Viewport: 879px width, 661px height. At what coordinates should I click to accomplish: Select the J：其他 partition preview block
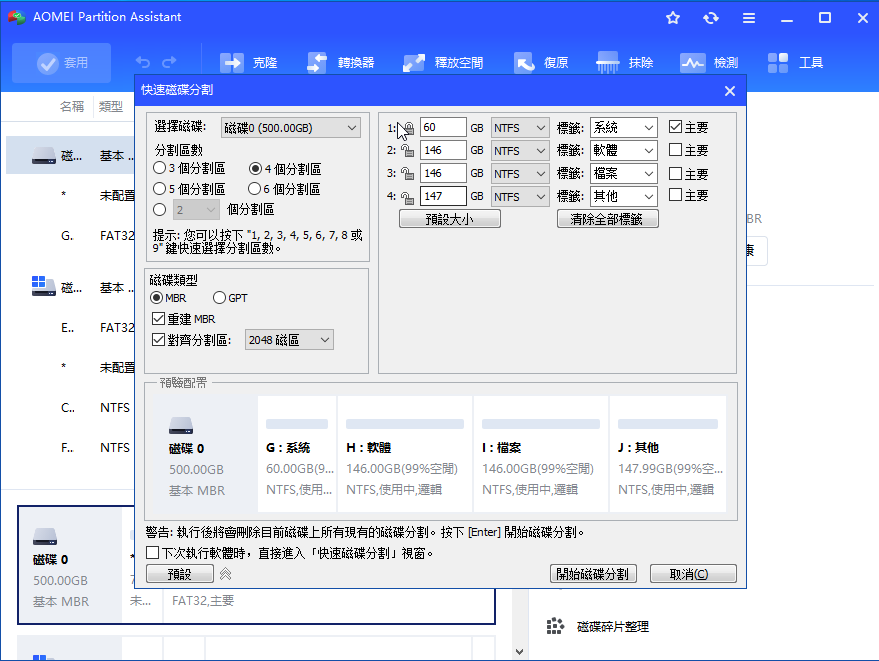click(x=668, y=454)
